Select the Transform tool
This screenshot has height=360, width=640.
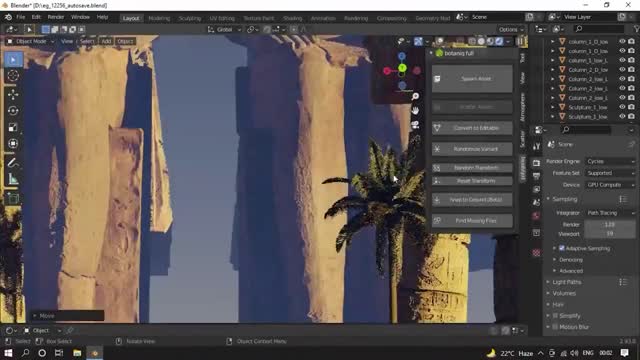pos(13,144)
